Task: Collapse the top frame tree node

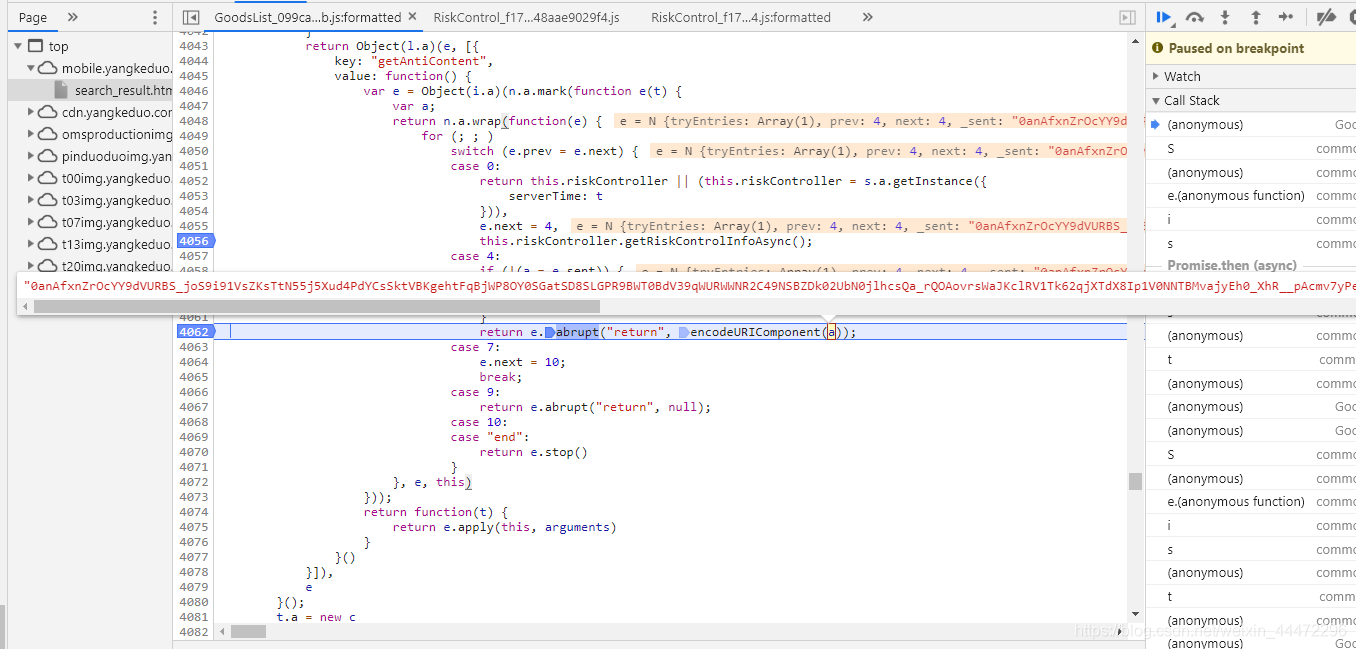Action: (18, 46)
